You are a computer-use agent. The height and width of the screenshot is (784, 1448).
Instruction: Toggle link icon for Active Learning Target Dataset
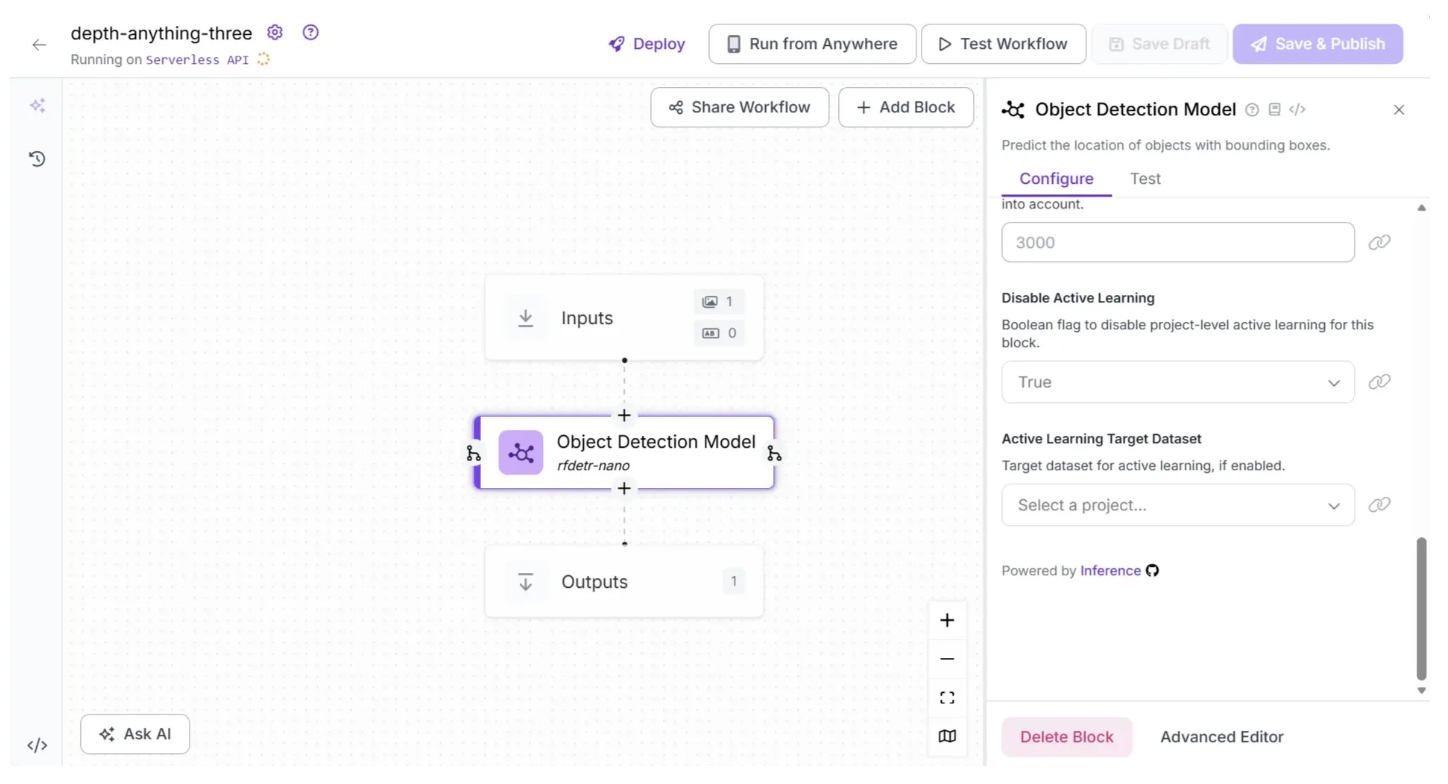[1379, 505]
